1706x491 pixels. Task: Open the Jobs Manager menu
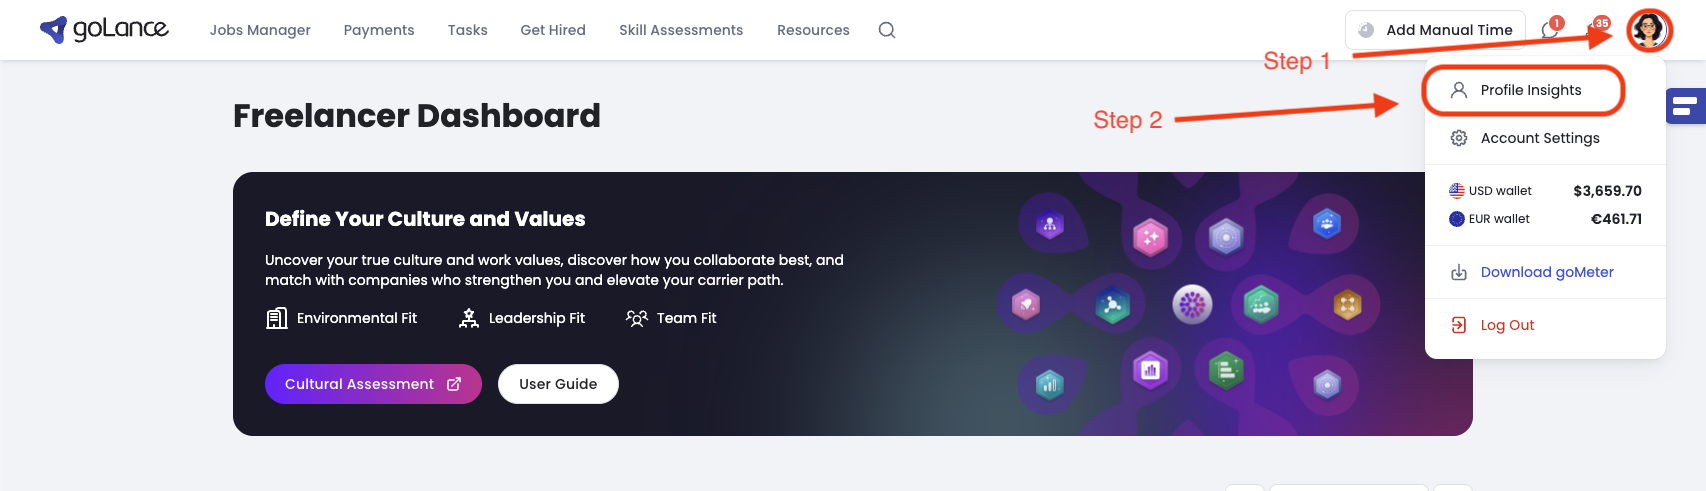[x=260, y=30]
